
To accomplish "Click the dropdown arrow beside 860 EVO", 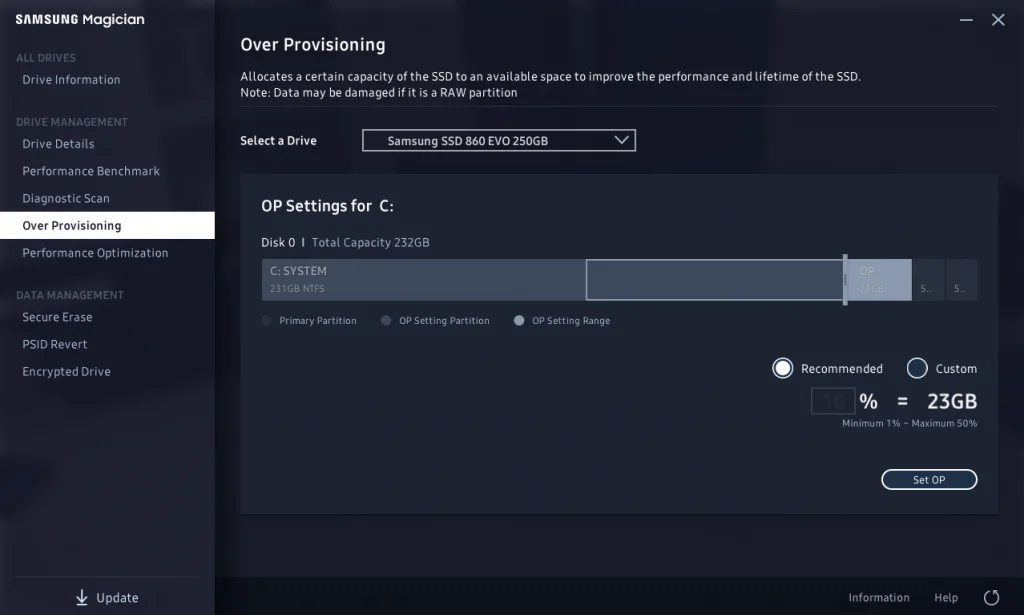I will [621, 141].
